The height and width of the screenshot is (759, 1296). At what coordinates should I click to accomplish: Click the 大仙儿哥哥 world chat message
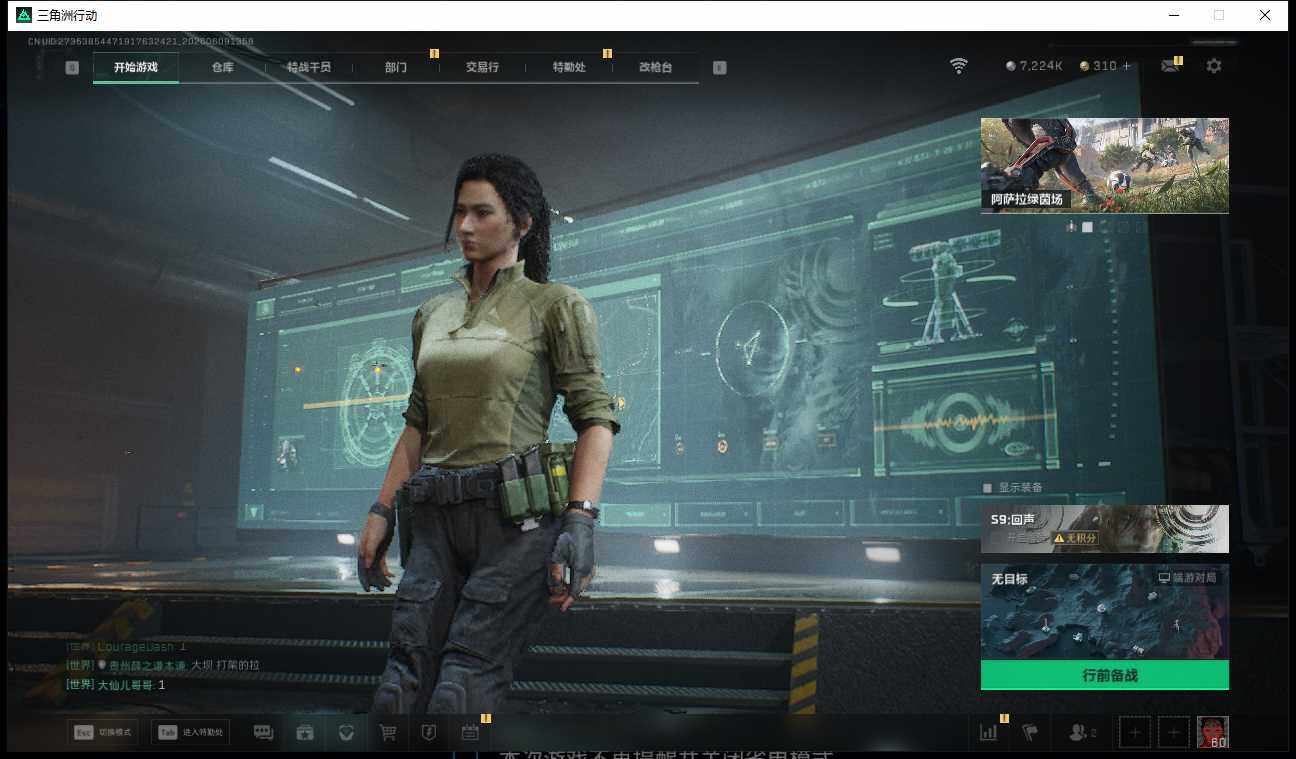pyautogui.click(x=115, y=685)
